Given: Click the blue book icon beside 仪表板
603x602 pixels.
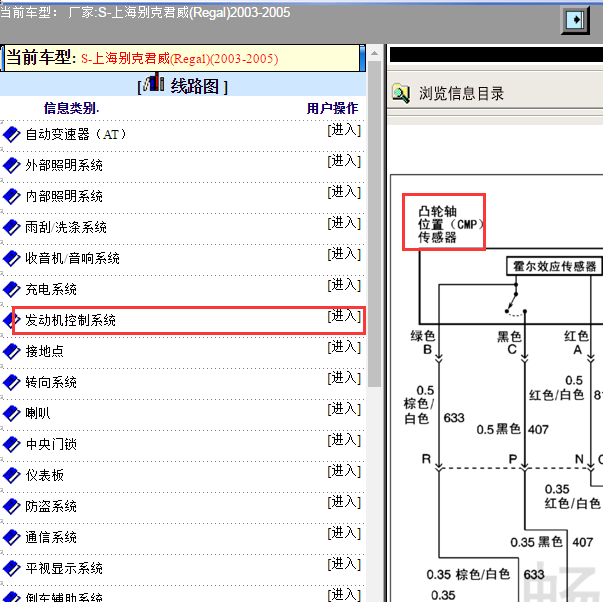Looking at the screenshot, I should pyautogui.click(x=11, y=476).
